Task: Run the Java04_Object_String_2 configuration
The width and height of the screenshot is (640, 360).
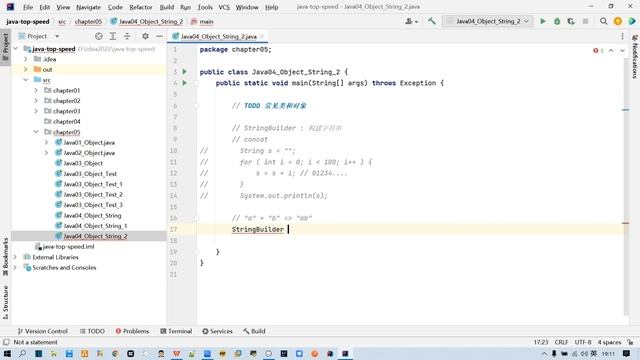Action: pos(542,21)
